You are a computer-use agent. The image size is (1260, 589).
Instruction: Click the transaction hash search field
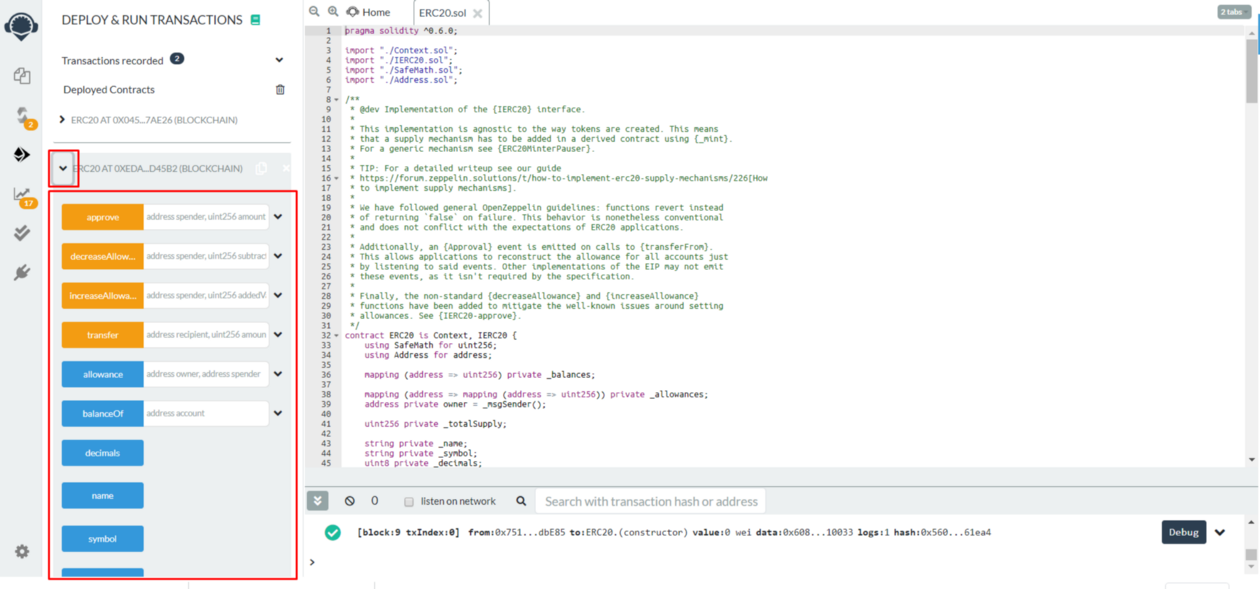[x=651, y=501]
